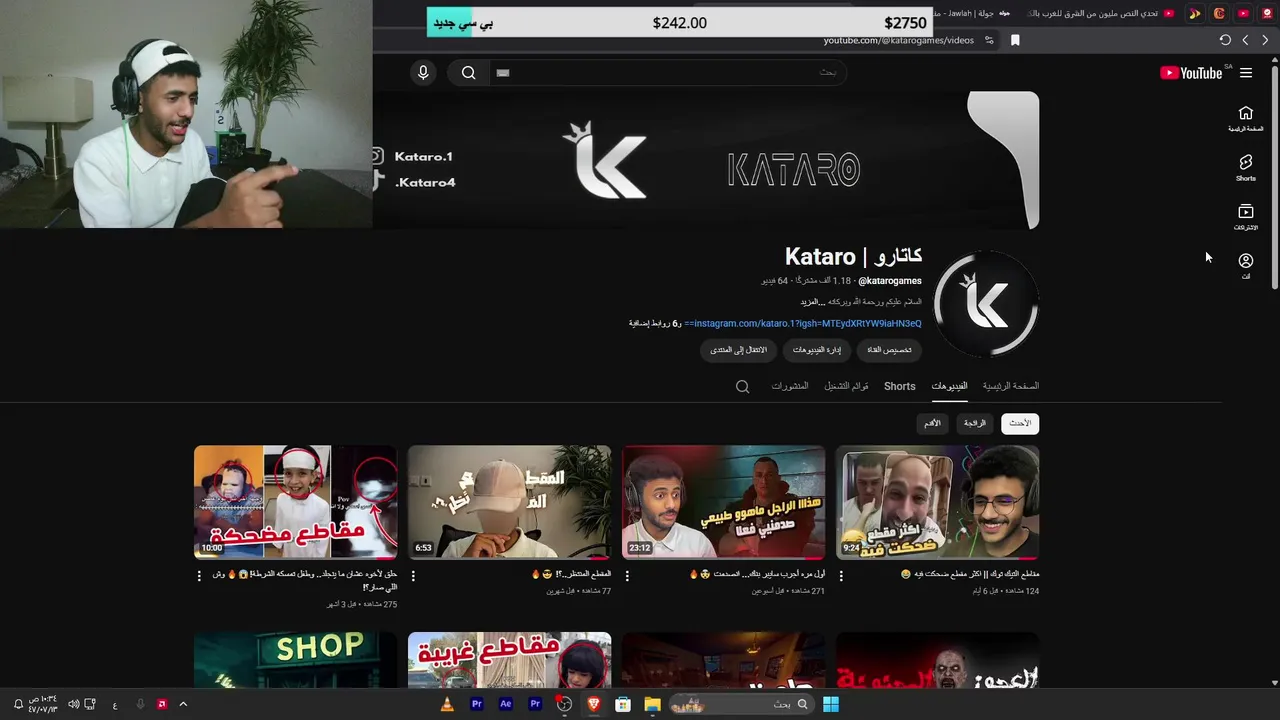Select the الرائجة sort chip
Image resolution: width=1280 pixels, height=720 pixels.
975,423
